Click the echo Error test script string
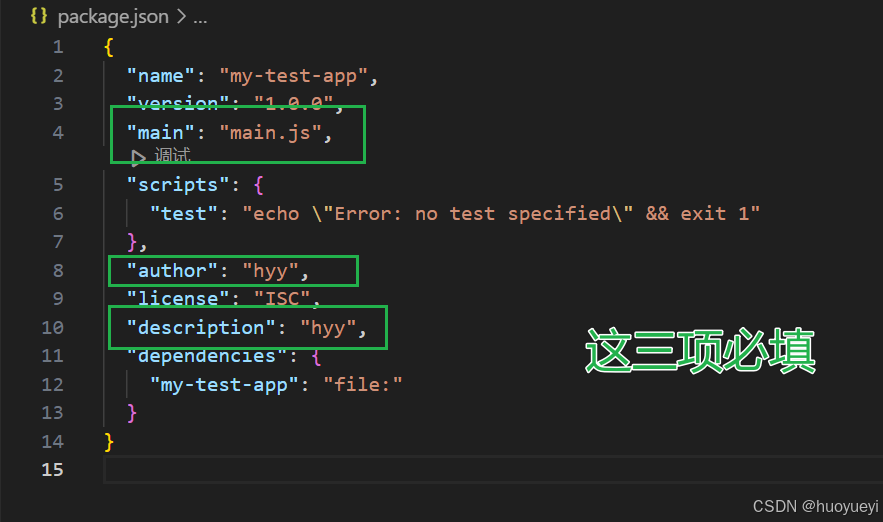This screenshot has width=883, height=522. [501, 214]
